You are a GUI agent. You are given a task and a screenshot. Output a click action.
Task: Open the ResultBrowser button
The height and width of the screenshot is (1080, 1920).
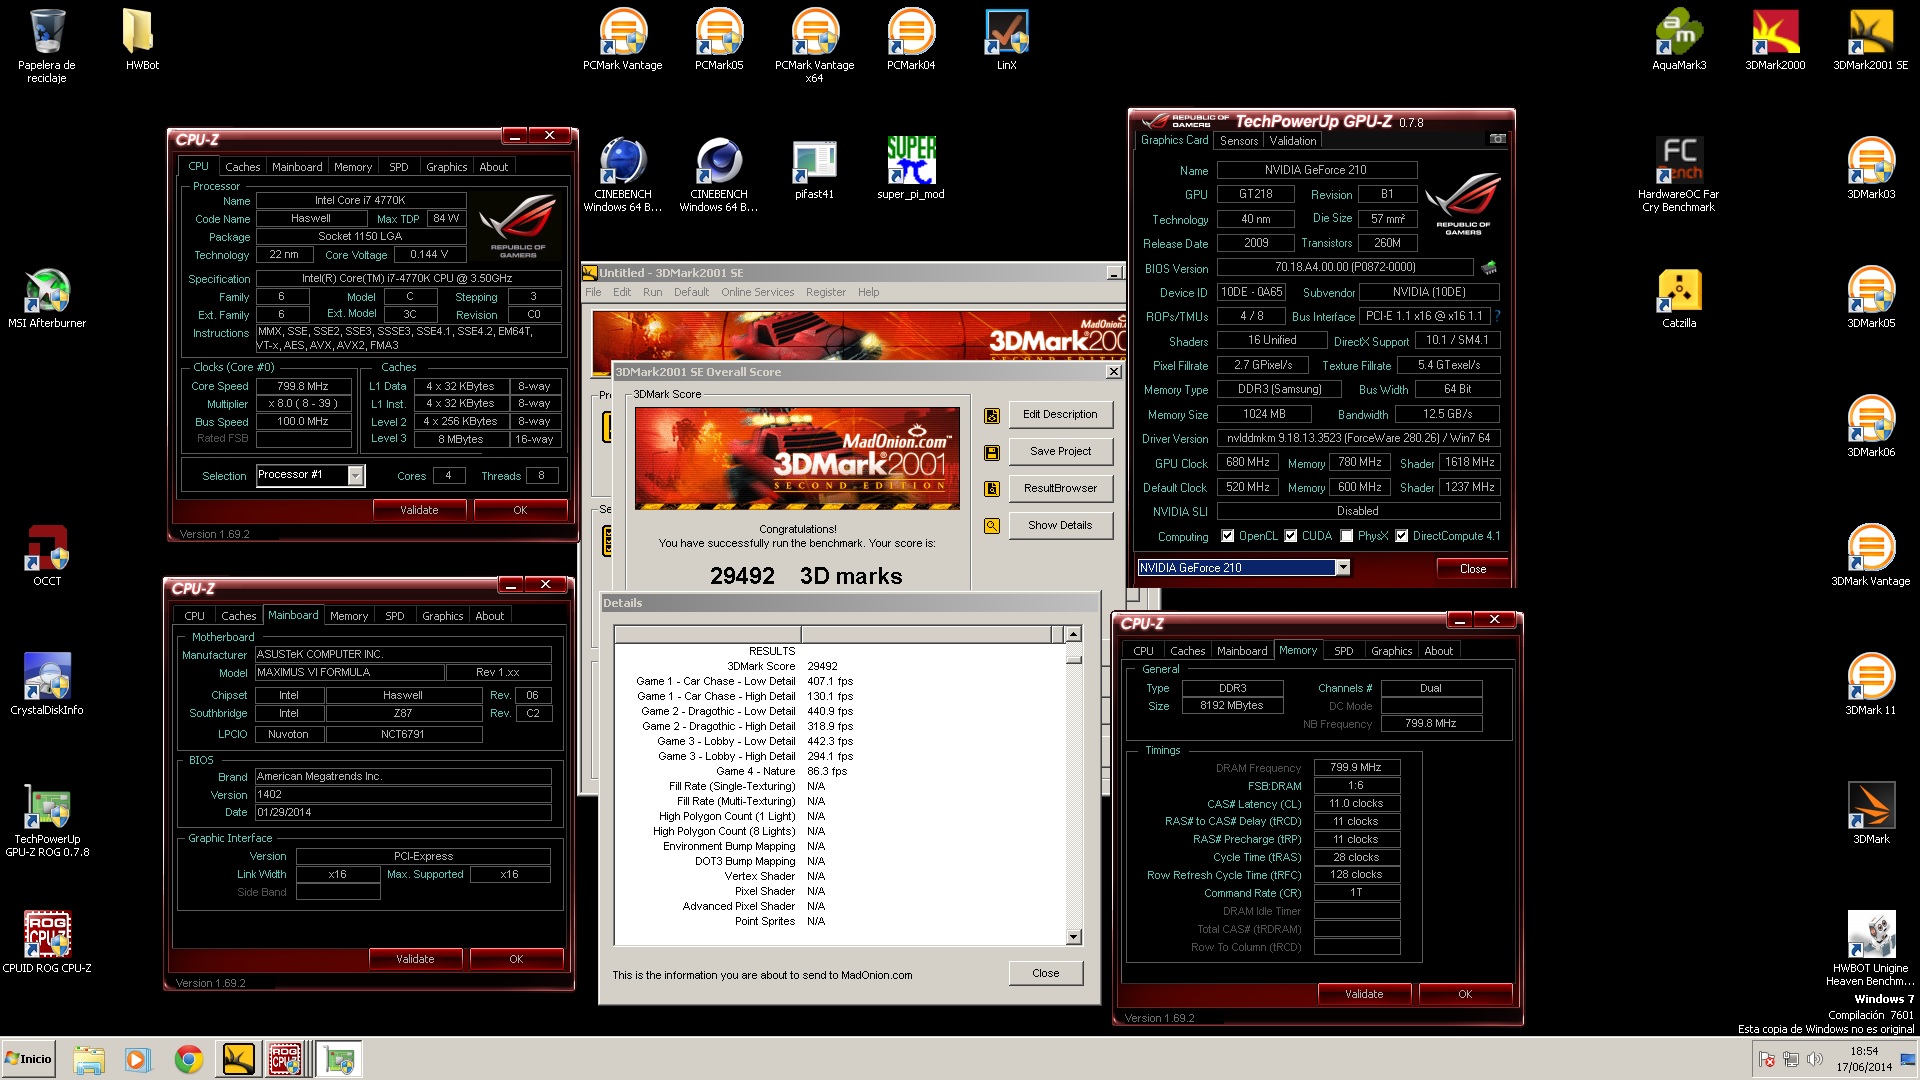tap(1060, 489)
